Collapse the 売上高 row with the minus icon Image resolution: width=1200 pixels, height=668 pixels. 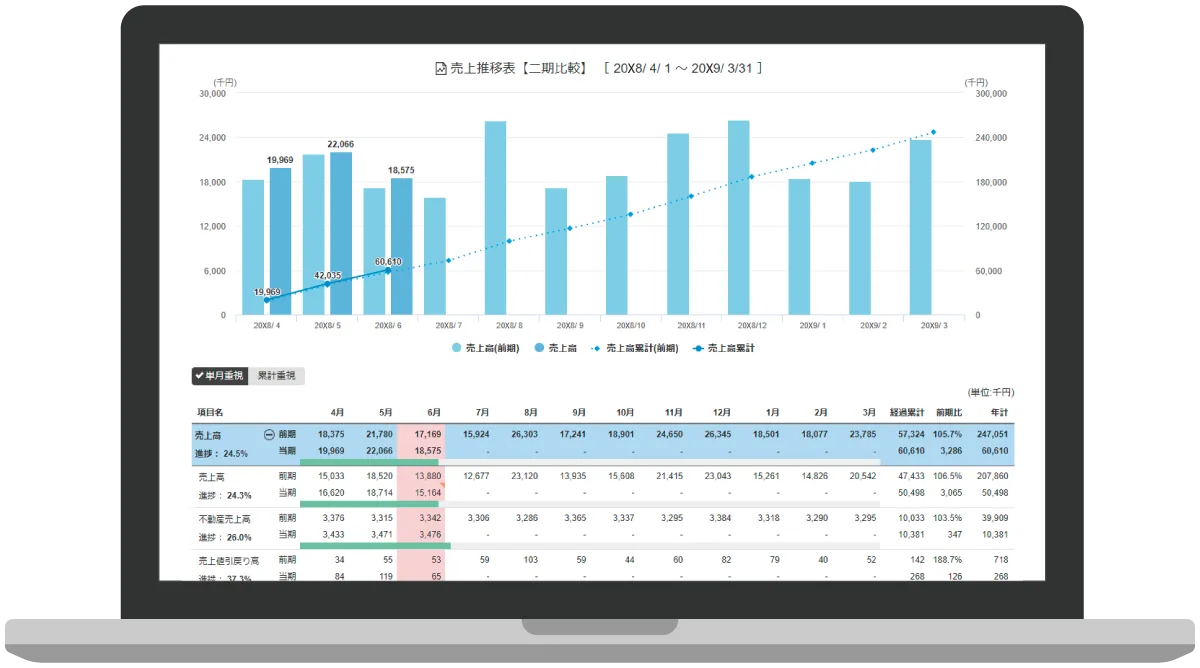(269, 435)
